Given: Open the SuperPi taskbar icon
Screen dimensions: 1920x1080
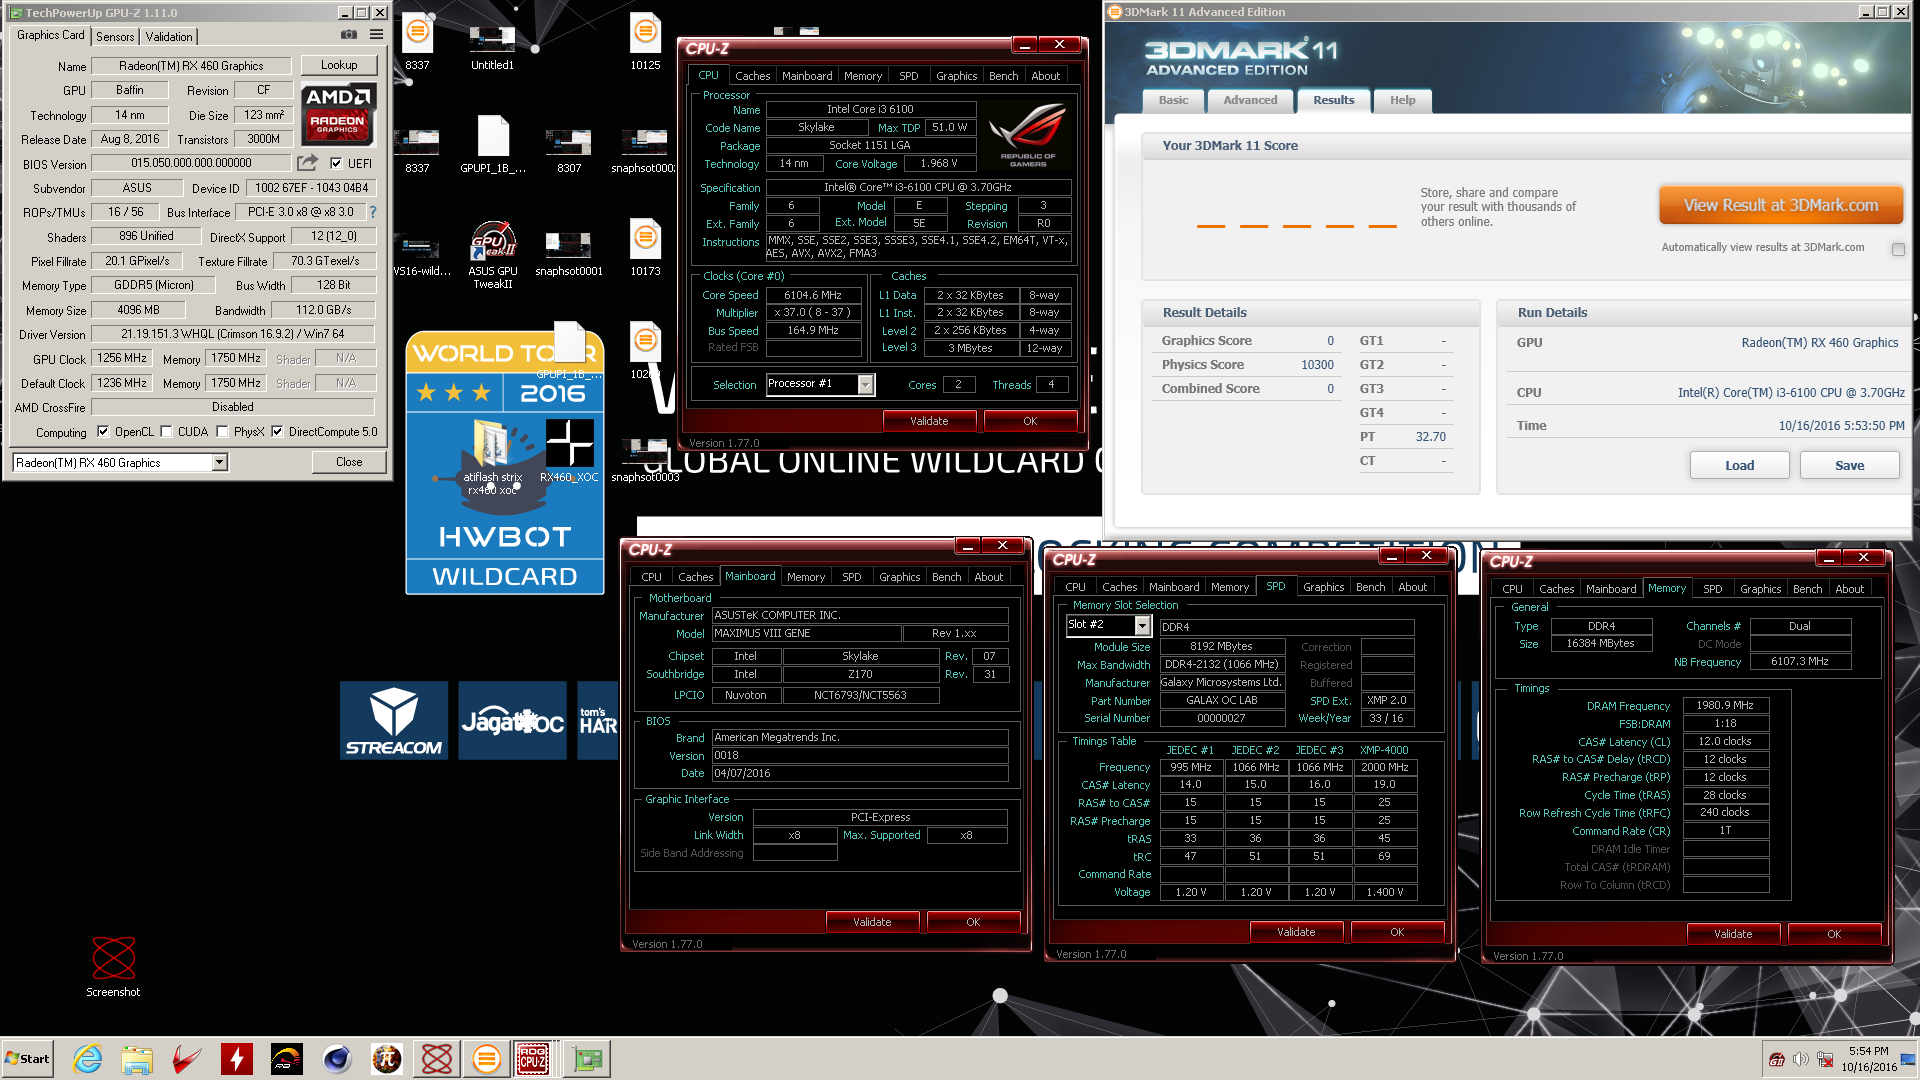Looking at the screenshot, I should [387, 1059].
